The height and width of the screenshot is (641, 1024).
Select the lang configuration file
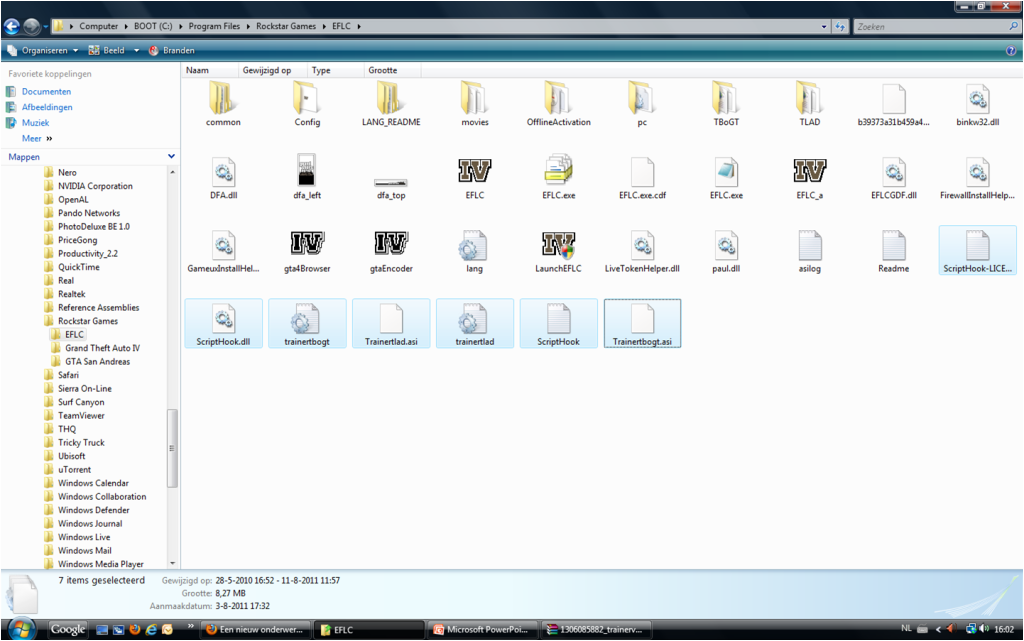point(474,251)
